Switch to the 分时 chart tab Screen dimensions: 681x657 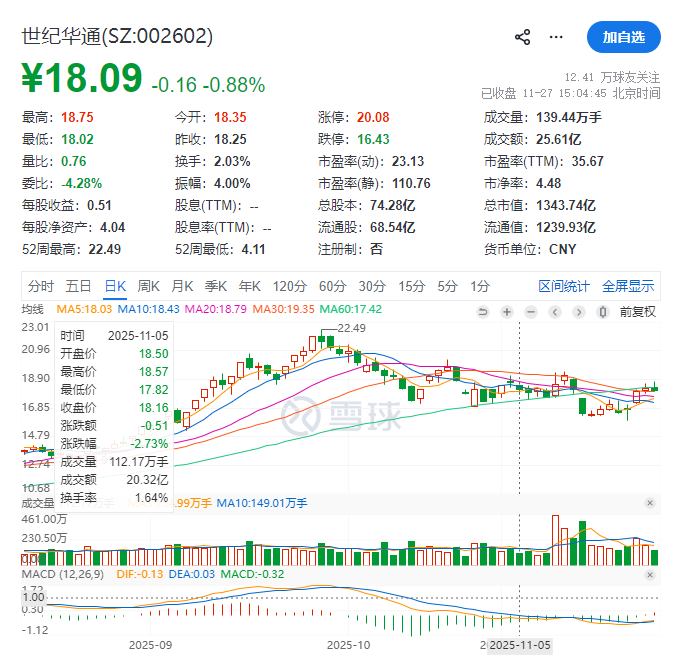click(x=41, y=286)
